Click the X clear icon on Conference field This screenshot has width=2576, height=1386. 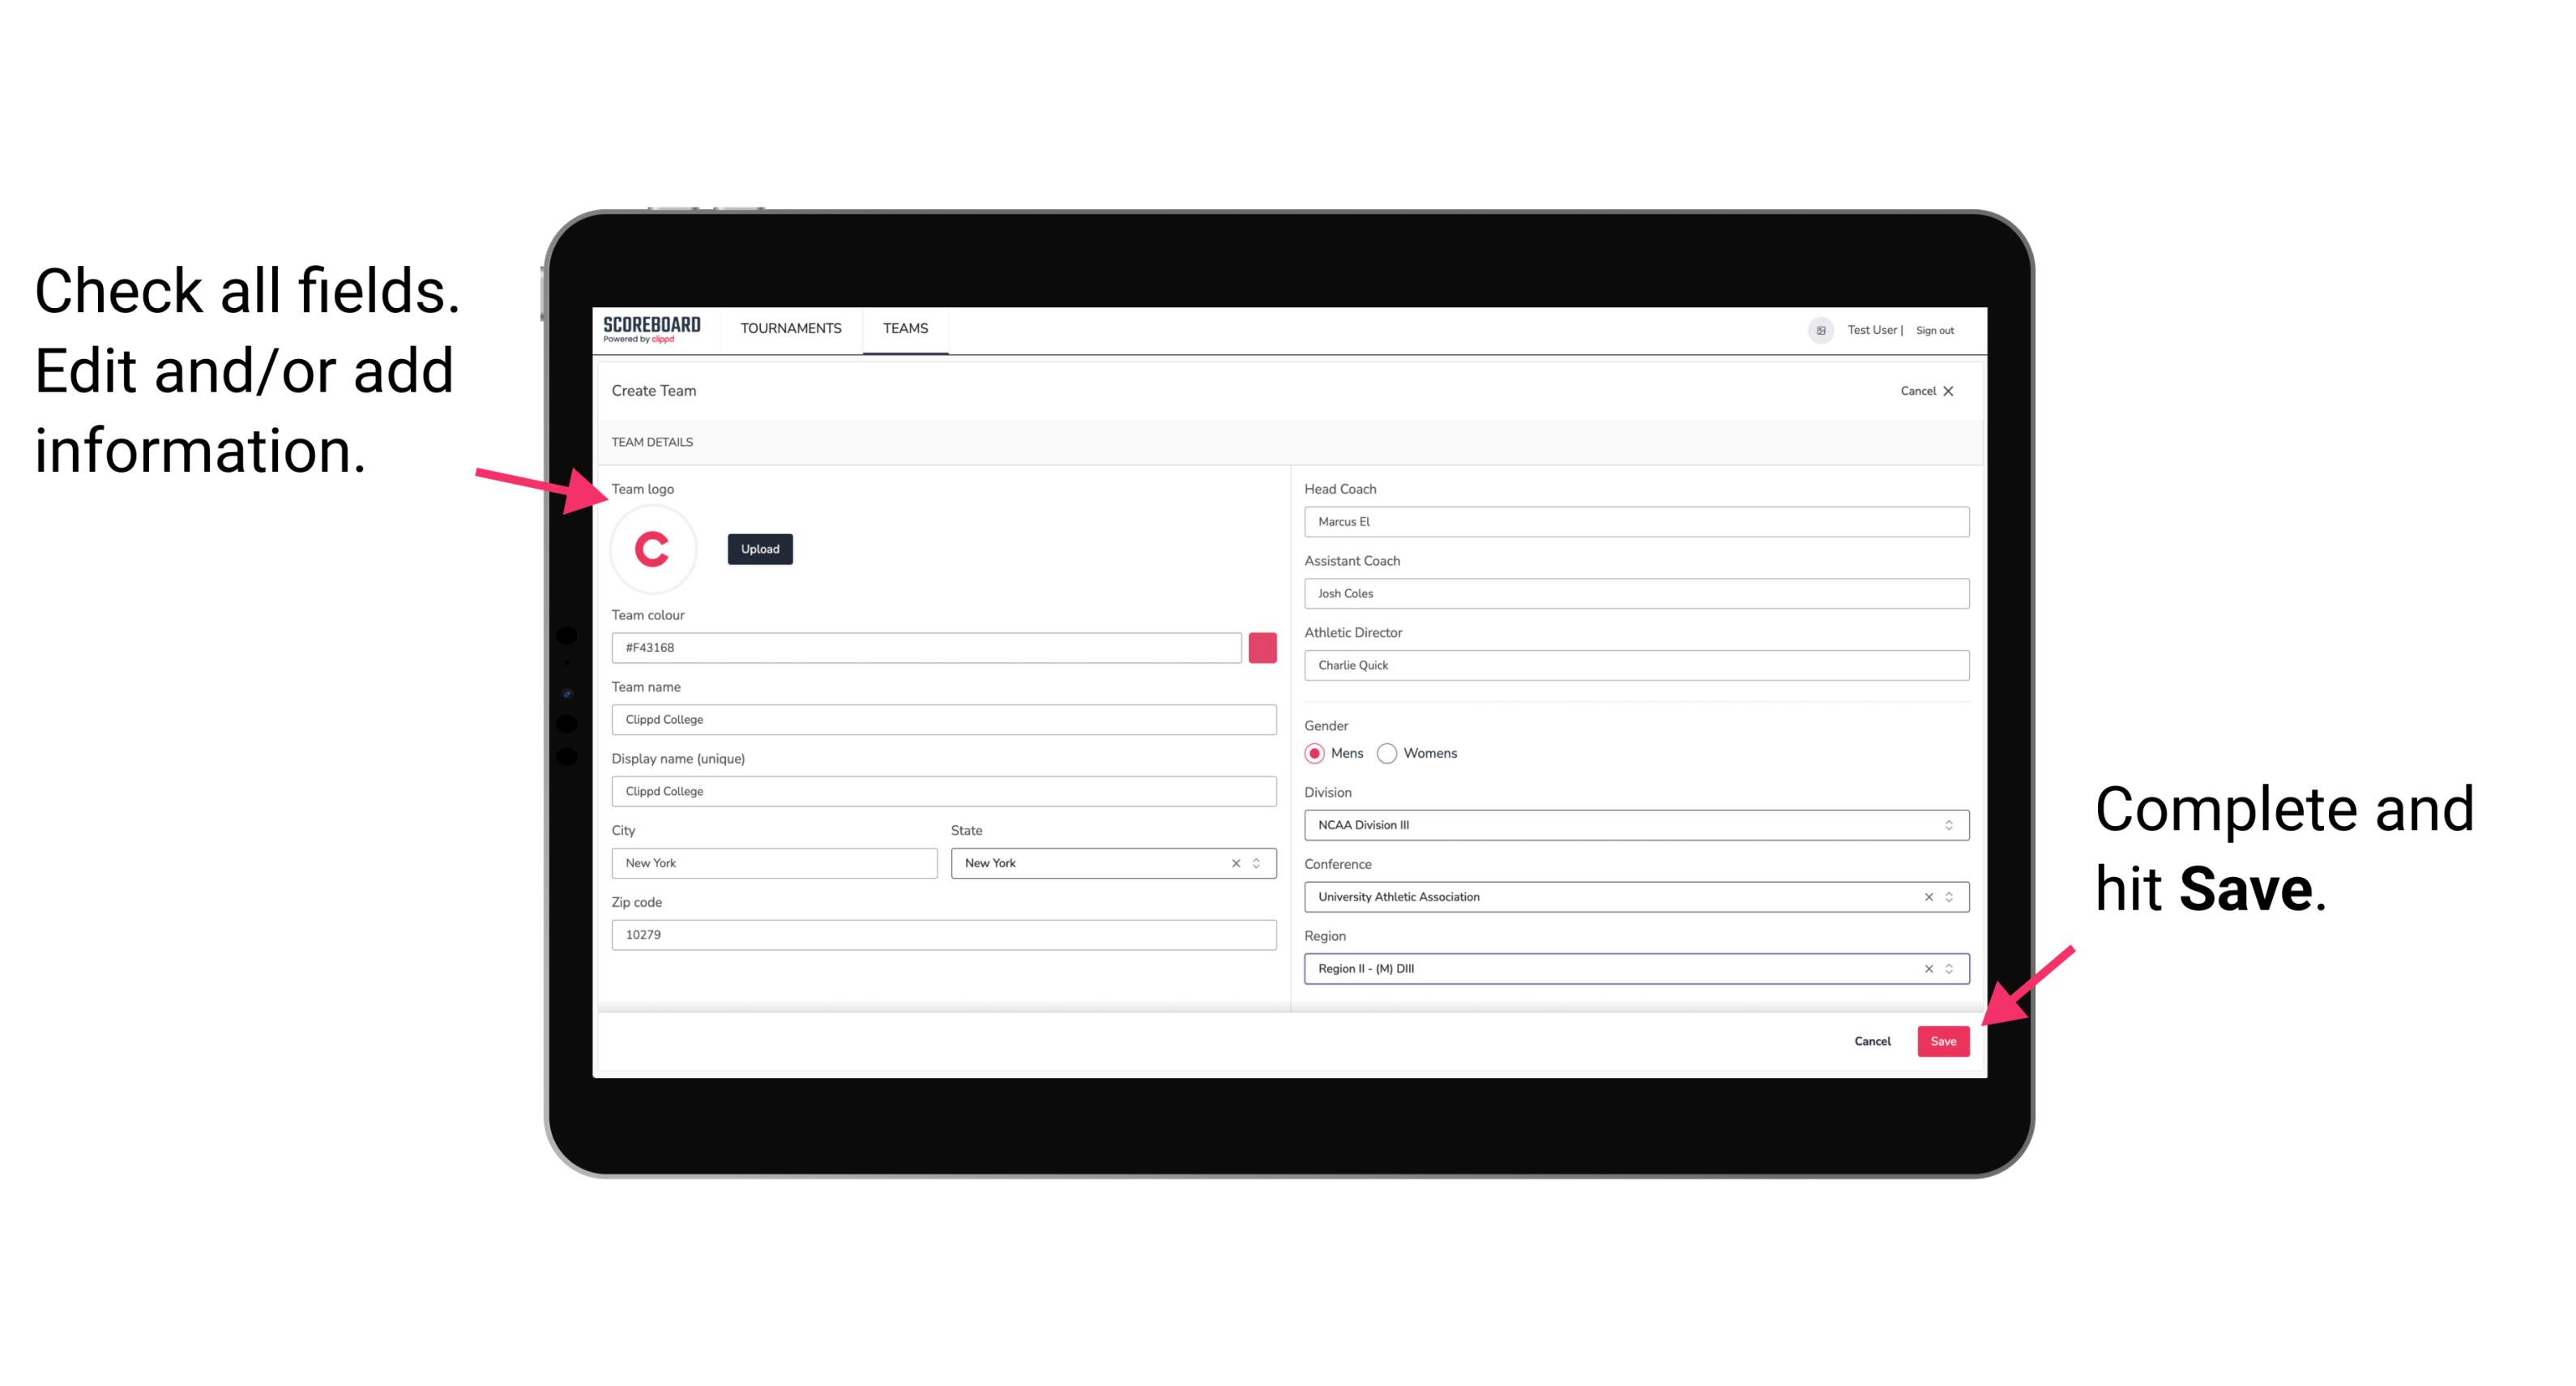coord(1926,896)
